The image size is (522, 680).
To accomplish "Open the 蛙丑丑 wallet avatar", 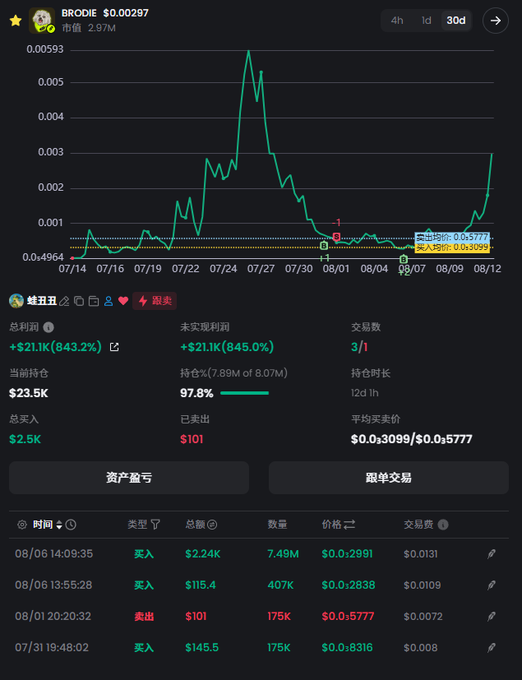I will (16, 301).
